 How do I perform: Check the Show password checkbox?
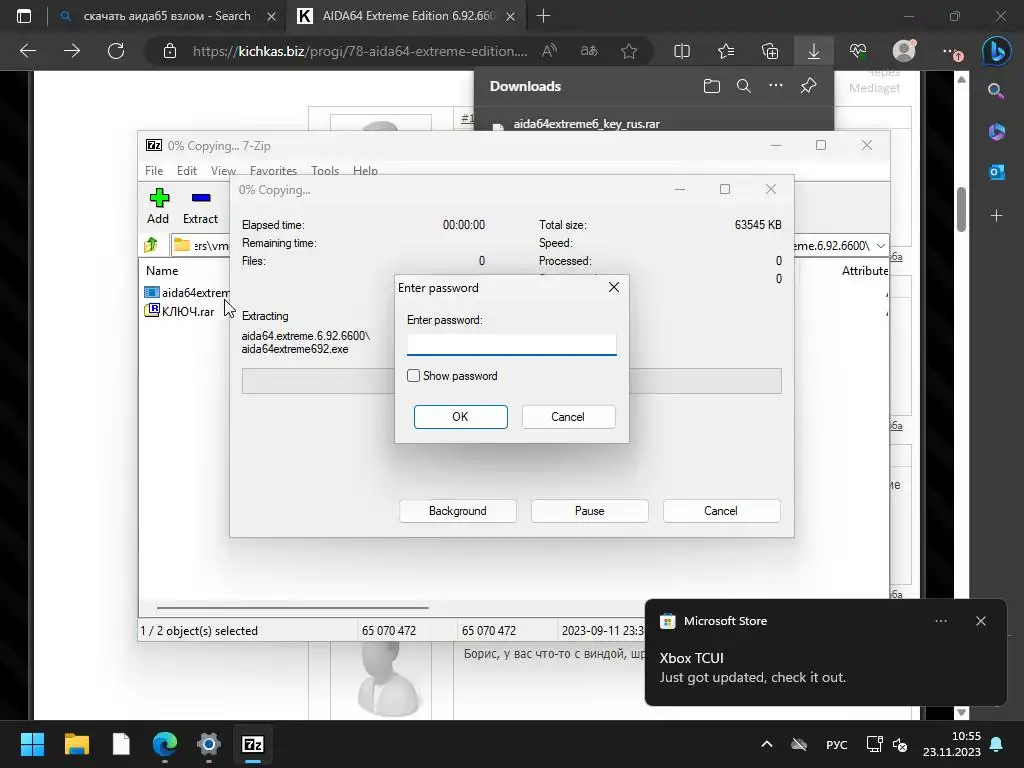tap(413, 376)
